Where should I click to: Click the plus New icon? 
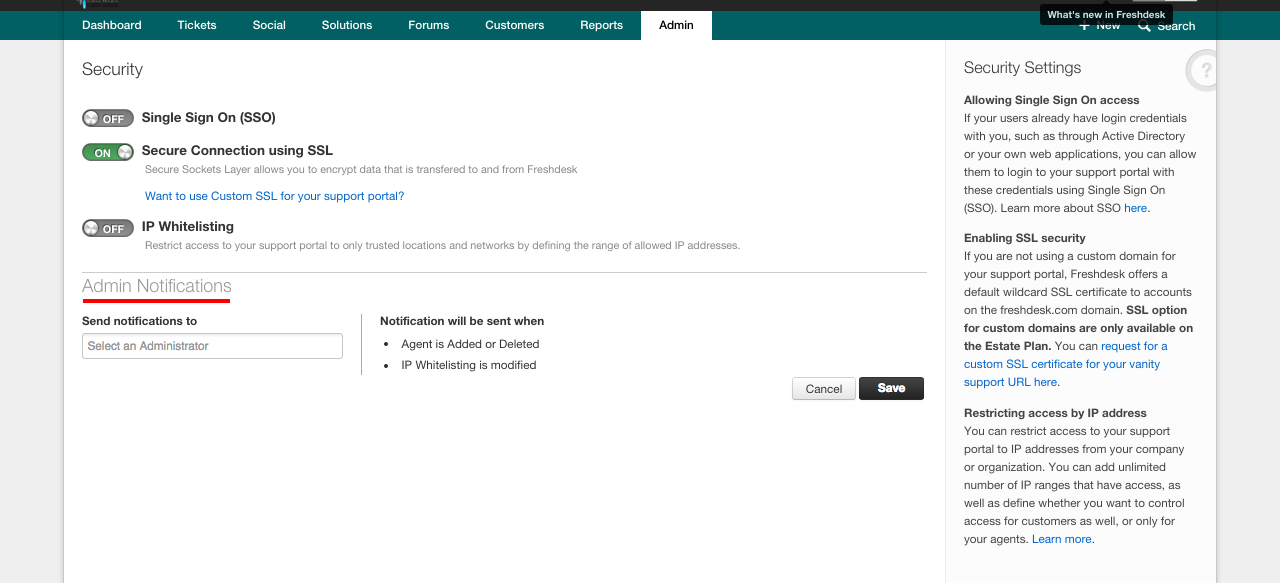[1084, 26]
